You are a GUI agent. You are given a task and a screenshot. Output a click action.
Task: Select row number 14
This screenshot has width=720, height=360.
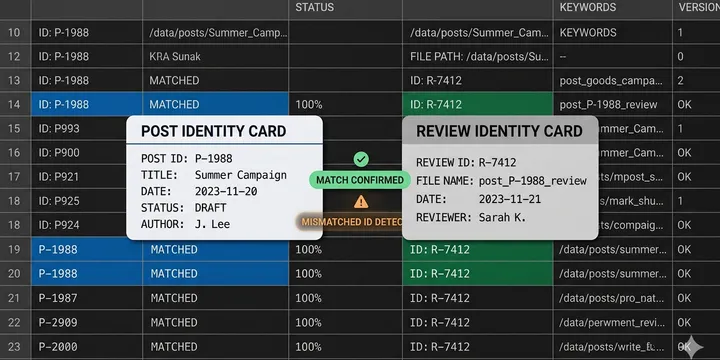pos(14,104)
